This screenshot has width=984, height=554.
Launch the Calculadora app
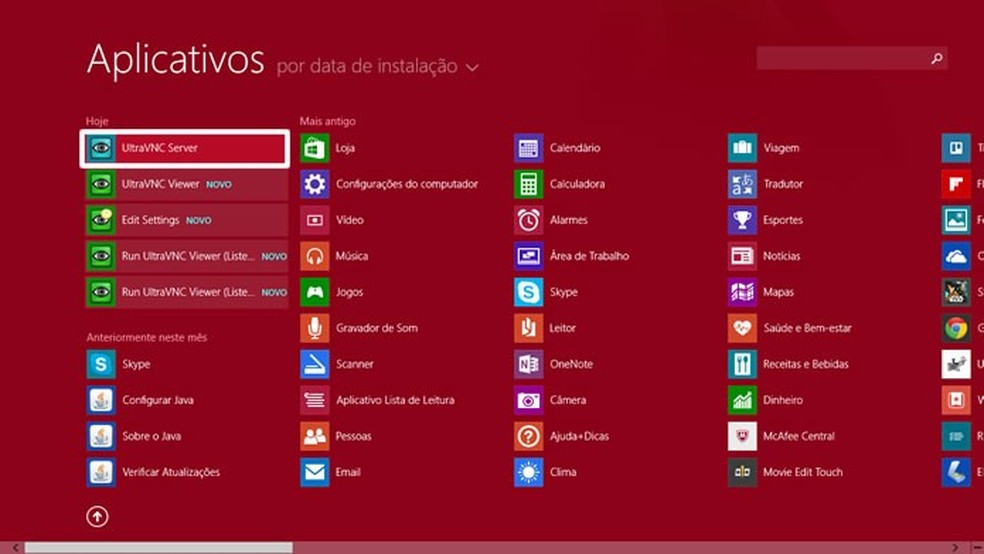click(560, 184)
